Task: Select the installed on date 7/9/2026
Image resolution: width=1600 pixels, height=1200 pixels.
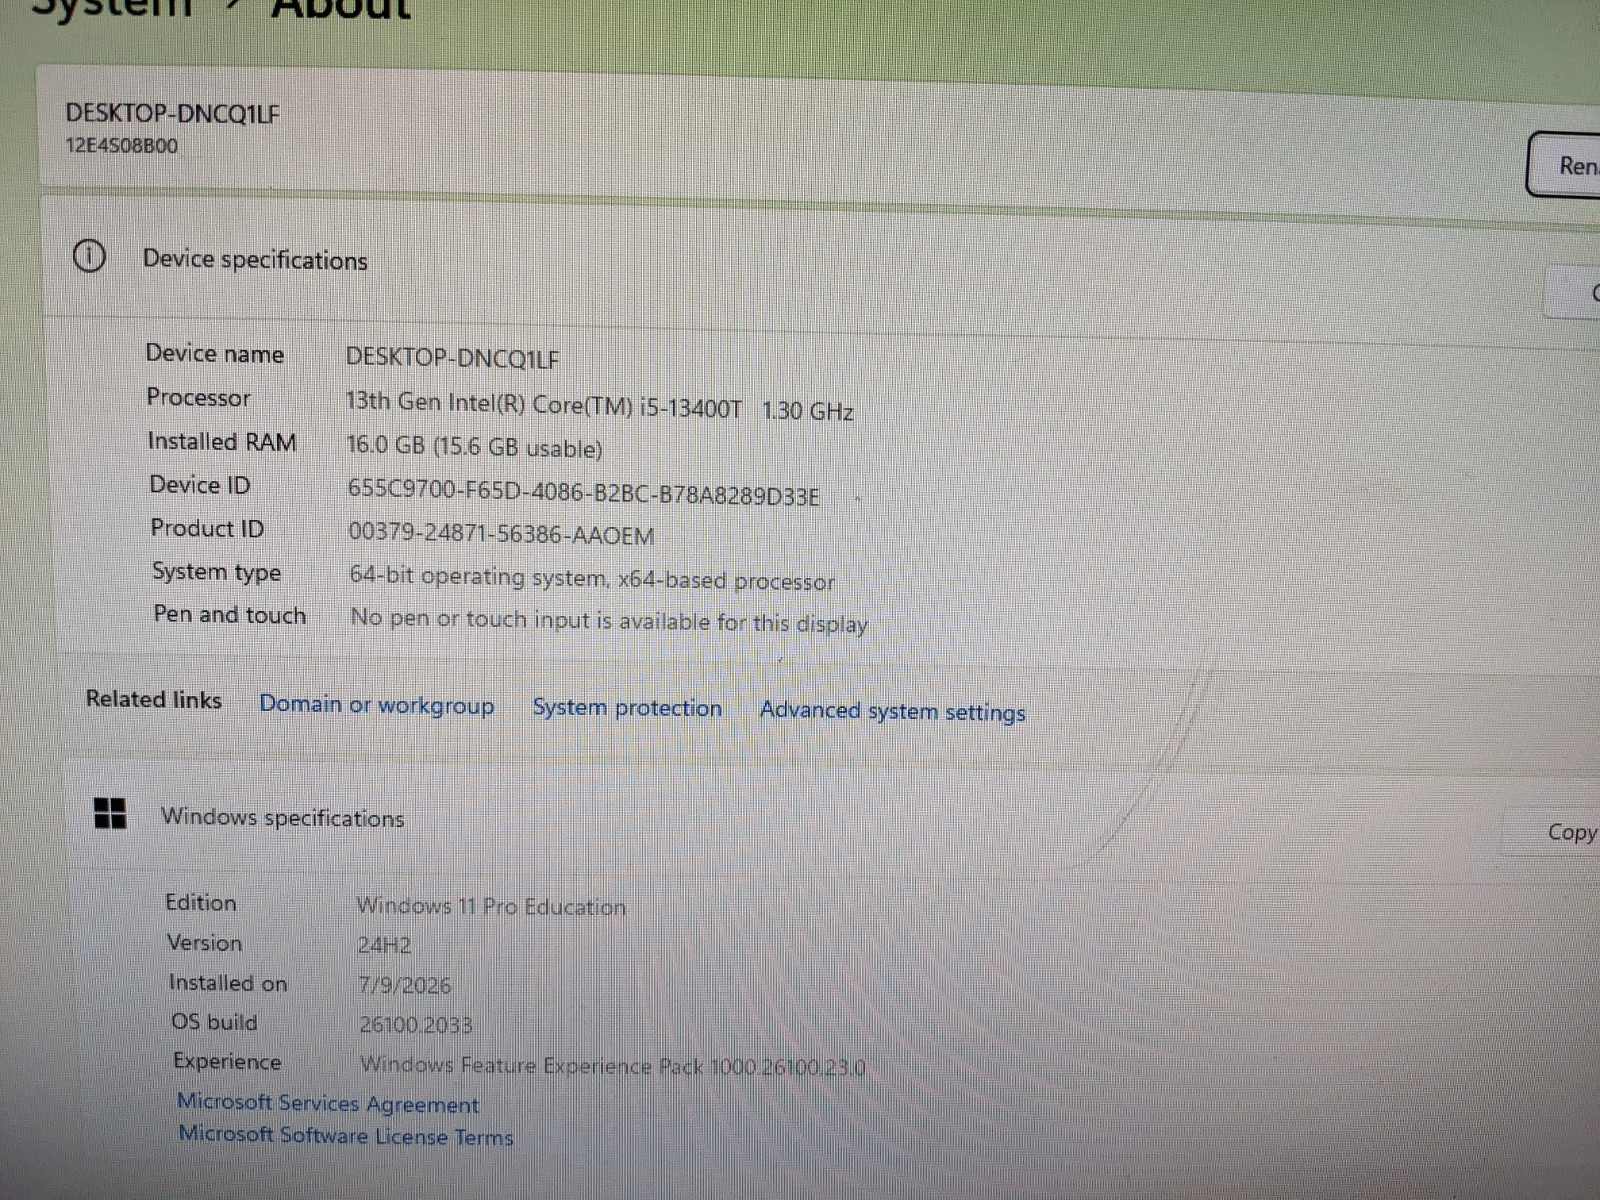Action: pyautogui.click(x=405, y=985)
